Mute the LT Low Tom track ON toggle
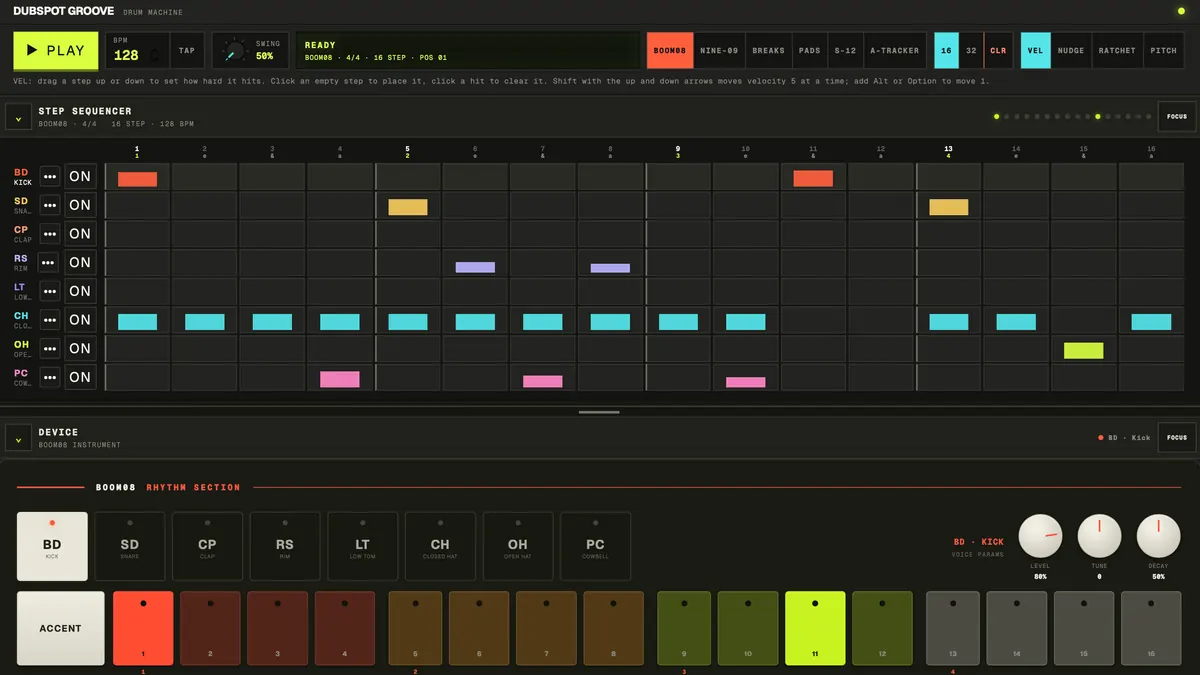The width and height of the screenshot is (1200, 675). (80, 291)
